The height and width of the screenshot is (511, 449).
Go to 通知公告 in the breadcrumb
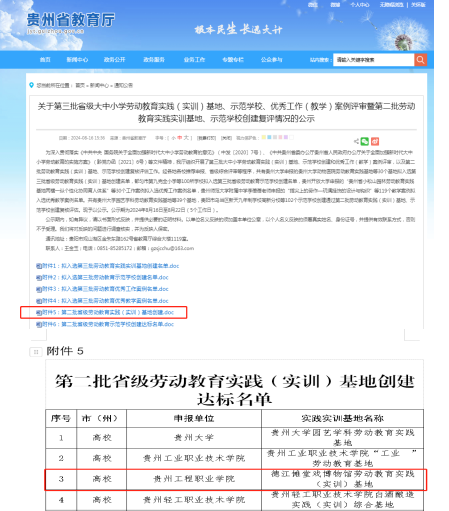[x=123, y=85]
